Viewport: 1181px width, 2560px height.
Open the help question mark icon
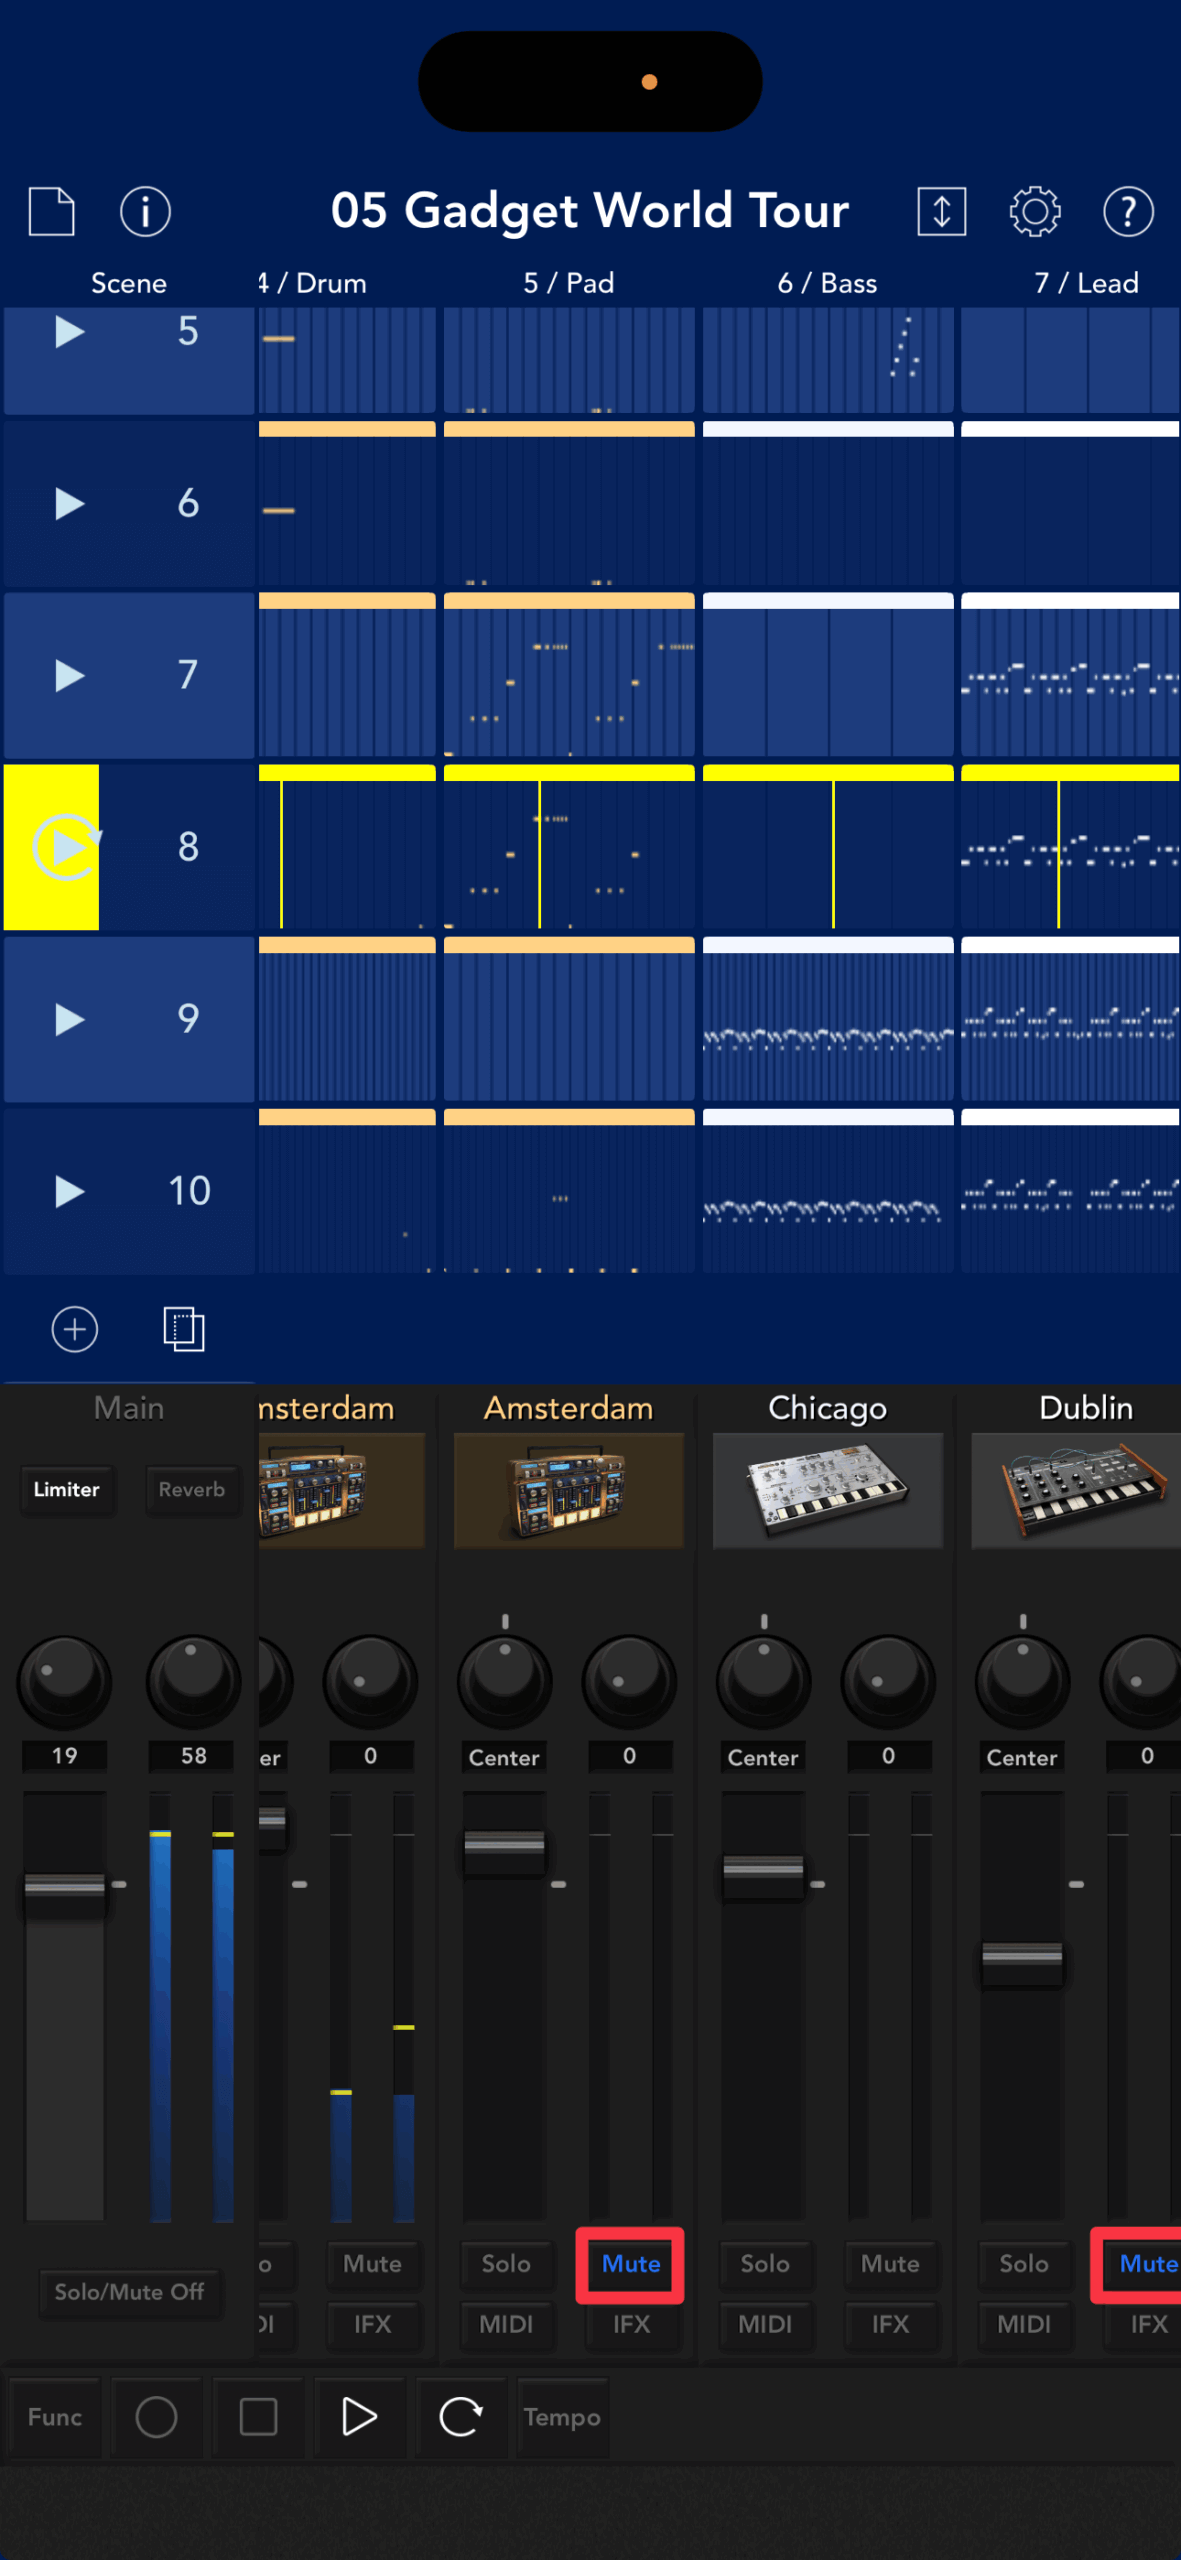tap(1128, 211)
